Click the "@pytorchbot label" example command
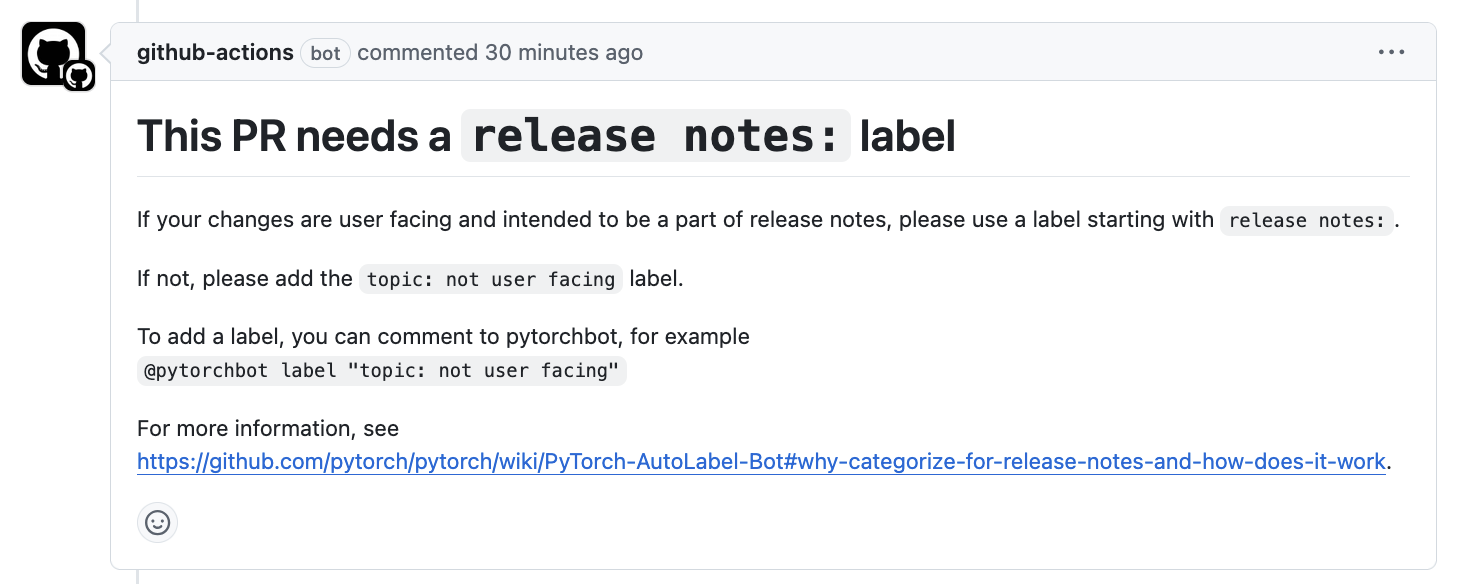1462x584 pixels. [381, 371]
